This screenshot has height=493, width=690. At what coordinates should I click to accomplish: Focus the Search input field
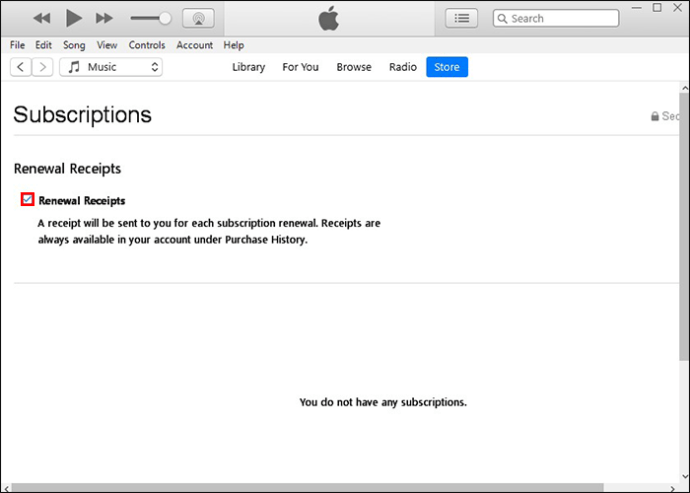click(x=556, y=18)
